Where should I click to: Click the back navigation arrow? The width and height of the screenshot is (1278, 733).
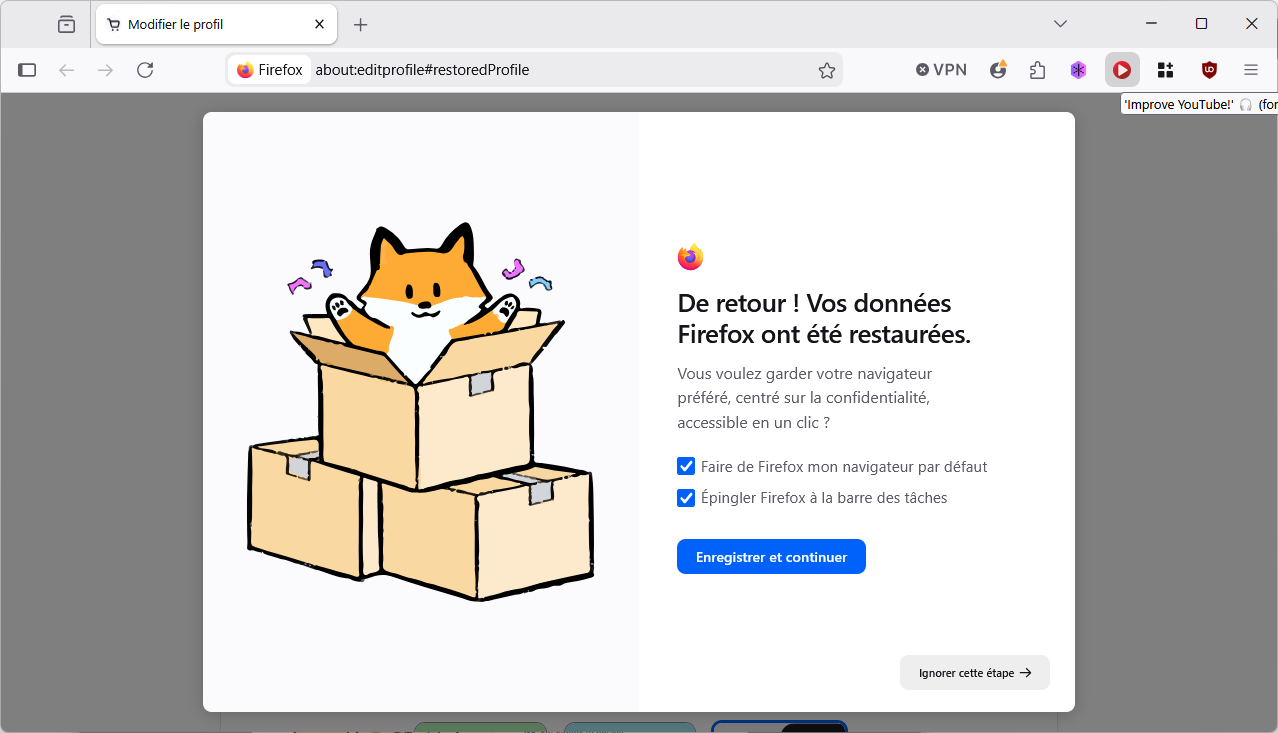point(67,70)
